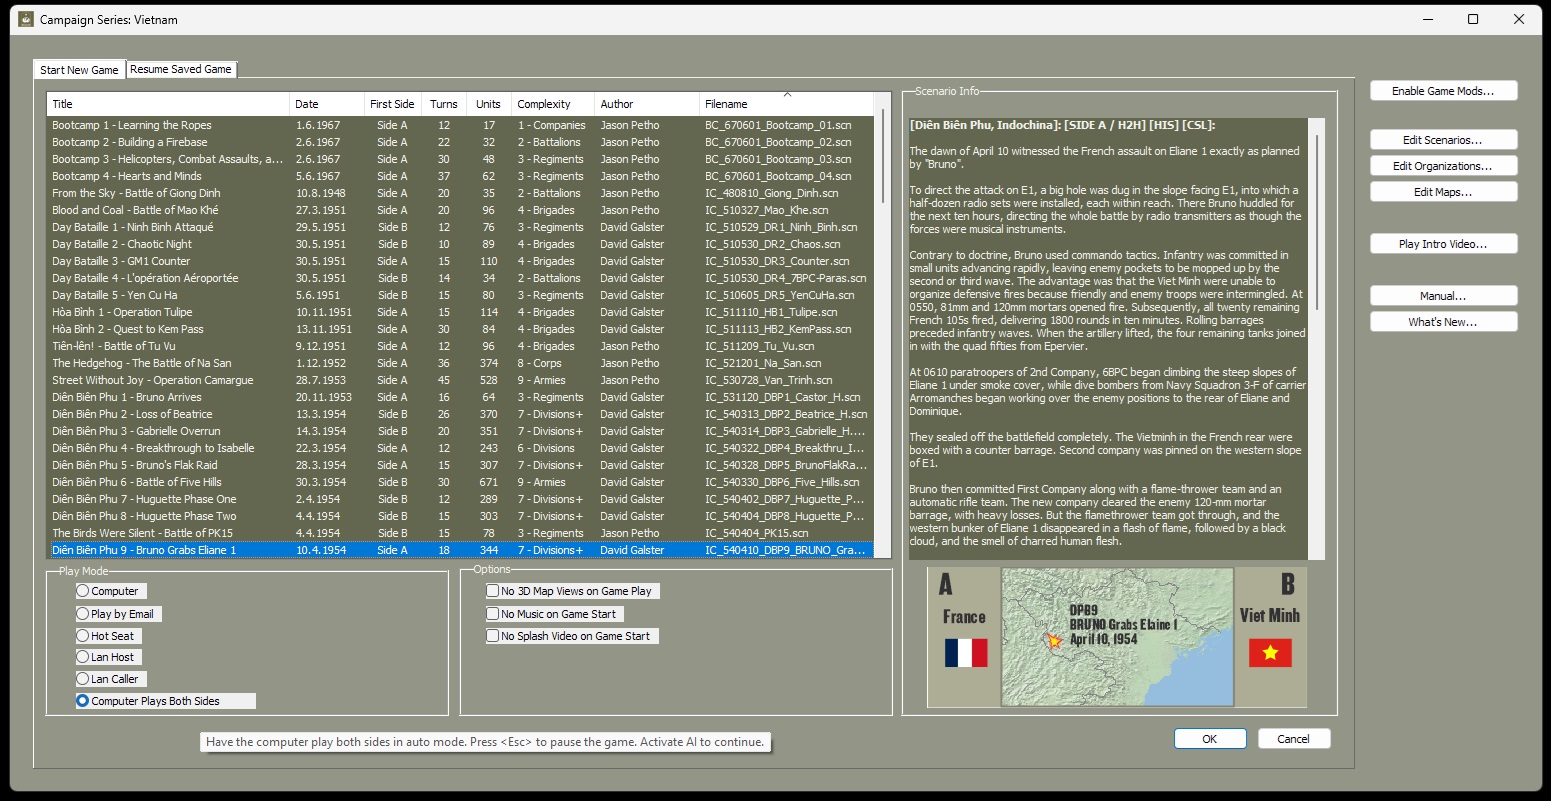Select Diên Biên Phu 3 - Gabrielle Overrun
Image resolution: width=1551 pixels, height=801 pixels.
click(x=460, y=432)
